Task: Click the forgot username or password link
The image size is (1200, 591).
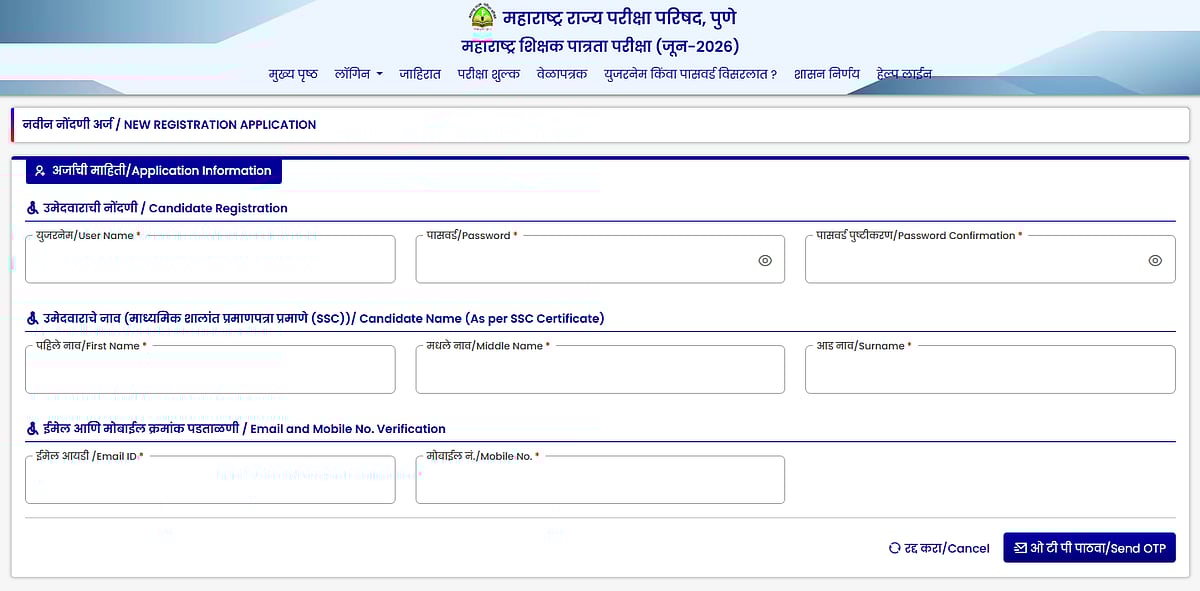Action: pos(690,74)
